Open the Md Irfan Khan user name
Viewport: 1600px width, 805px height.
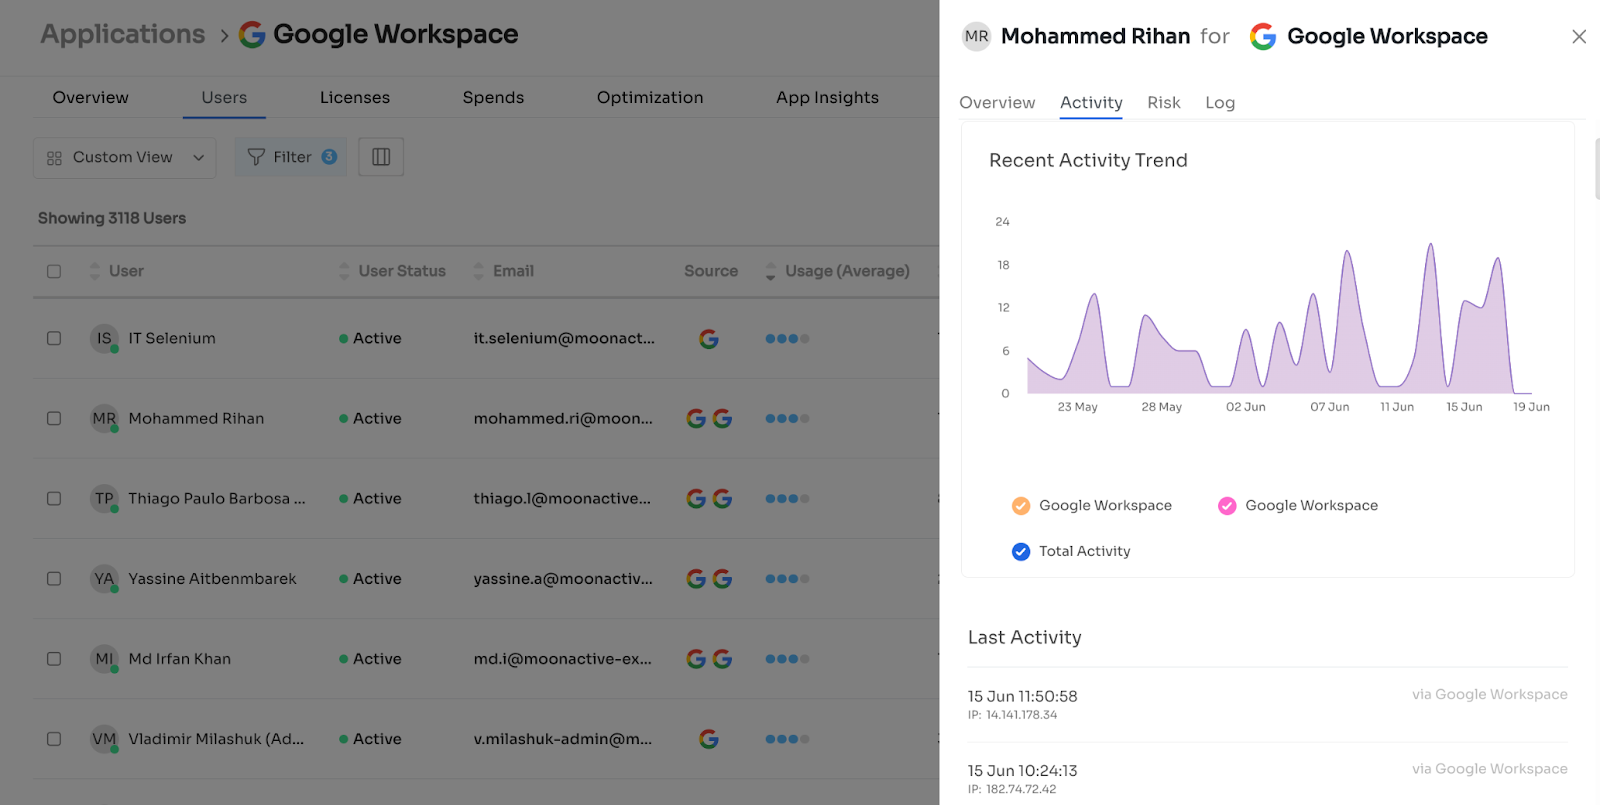(x=180, y=659)
